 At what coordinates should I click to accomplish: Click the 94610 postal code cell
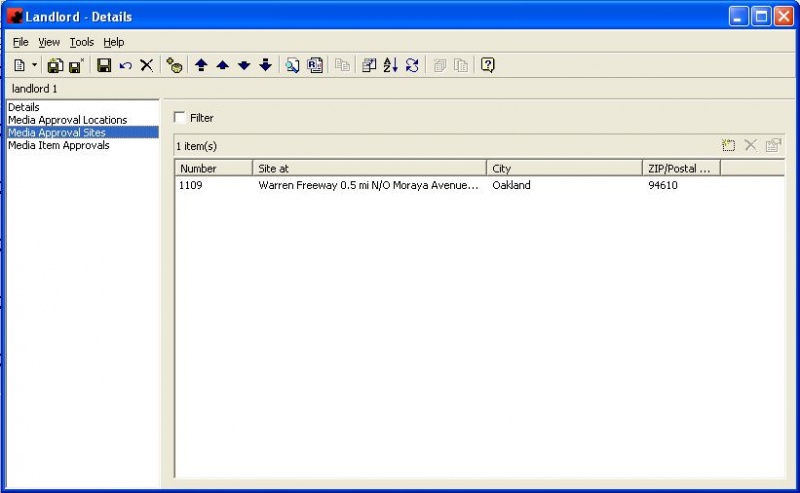click(x=663, y=185)
